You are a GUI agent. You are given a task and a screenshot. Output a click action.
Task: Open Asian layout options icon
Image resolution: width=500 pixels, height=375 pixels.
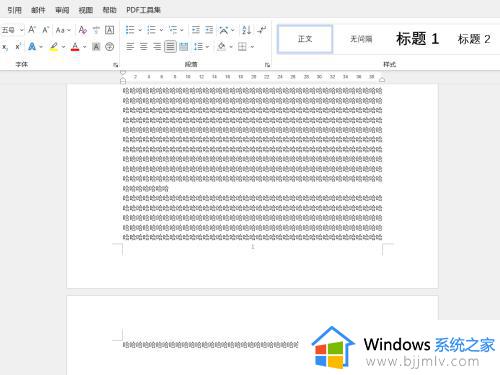224,30
